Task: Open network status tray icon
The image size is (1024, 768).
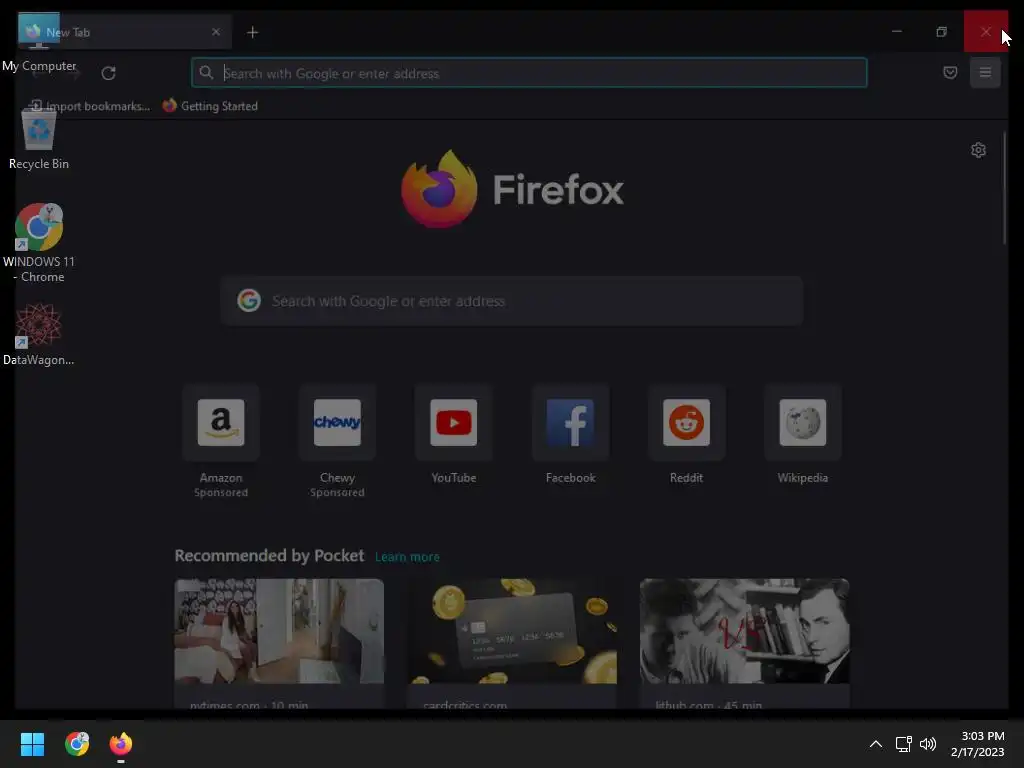Action: point(903,744)
